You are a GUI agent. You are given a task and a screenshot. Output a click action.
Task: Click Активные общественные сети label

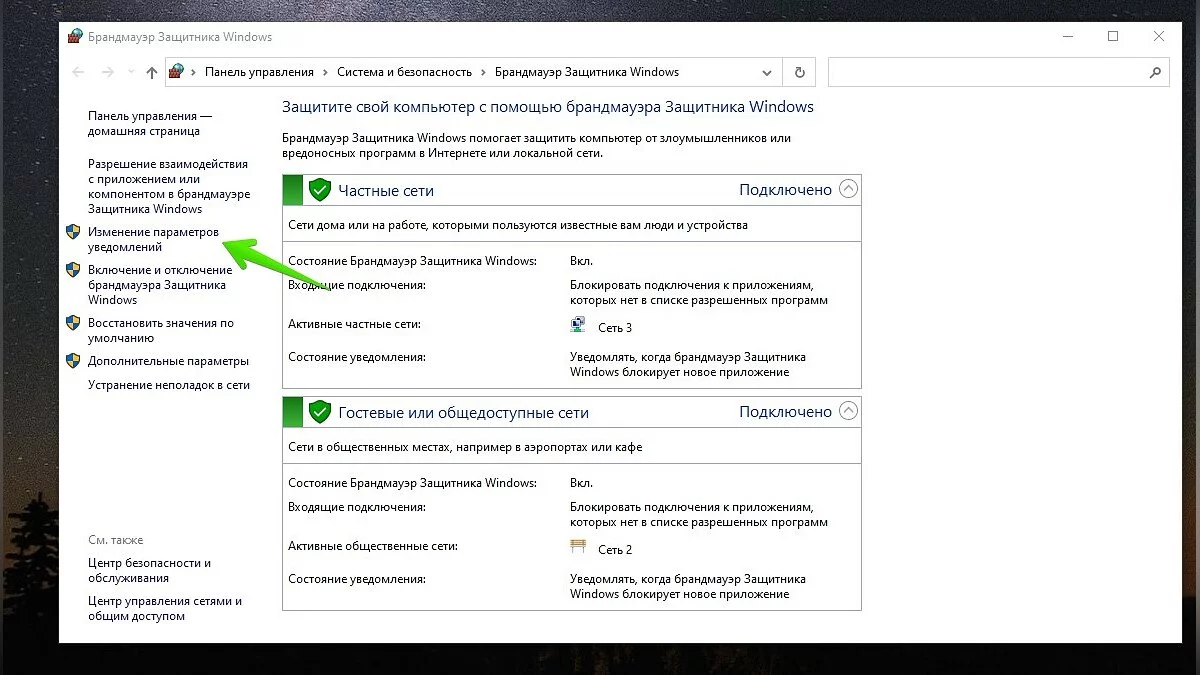coord(373,546)
